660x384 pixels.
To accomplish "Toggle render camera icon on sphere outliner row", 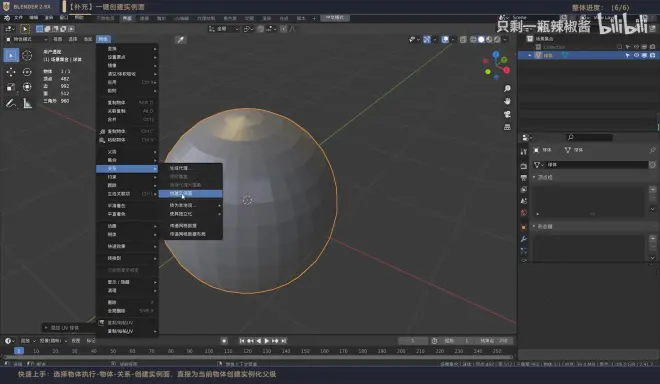I will [x=652, y=56].
